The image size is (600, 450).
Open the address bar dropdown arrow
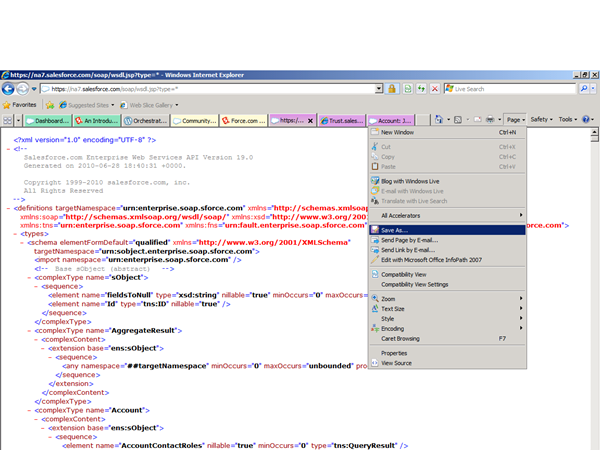coord(379,89)
